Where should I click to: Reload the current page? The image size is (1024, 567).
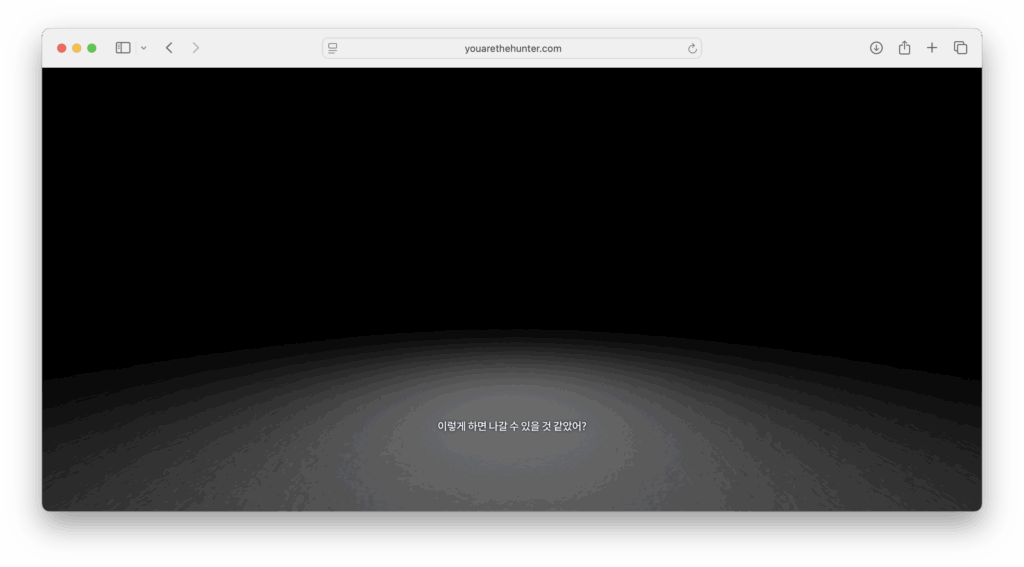click(x=692, y=48)
